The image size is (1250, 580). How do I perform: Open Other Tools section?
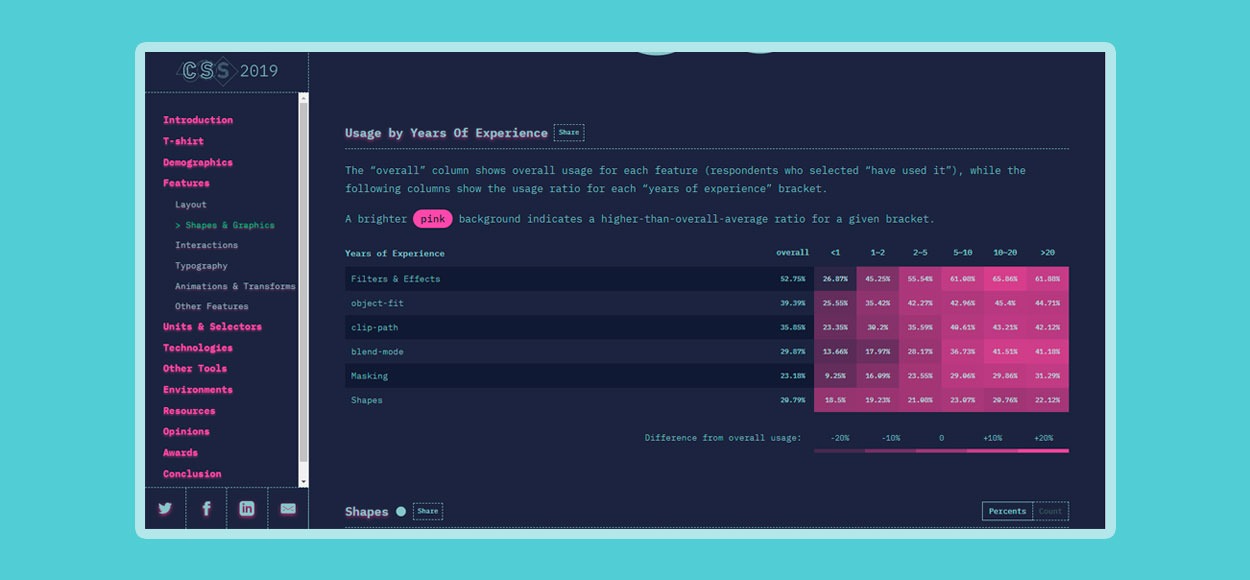point(195,368)
